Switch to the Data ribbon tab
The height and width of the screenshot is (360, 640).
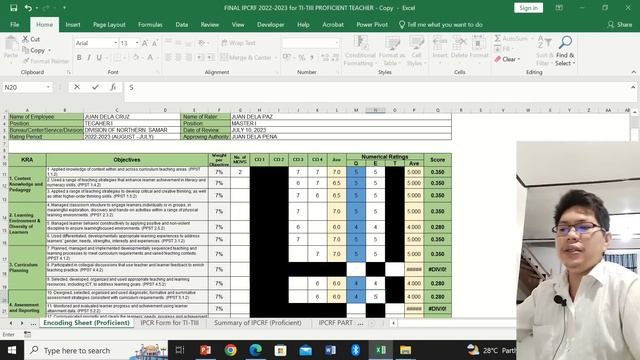pyautogui.click(x=182, y=24)
